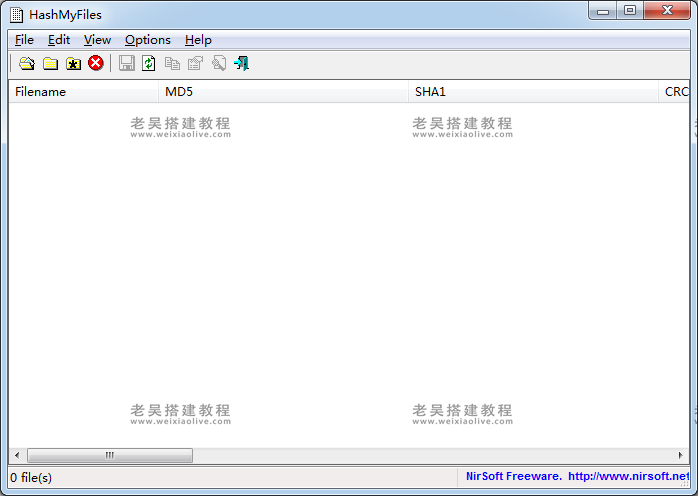Viewport: 698px width, 496px height.
Task: Click the Copy toolbar icon
Action: tap(172, 64)
